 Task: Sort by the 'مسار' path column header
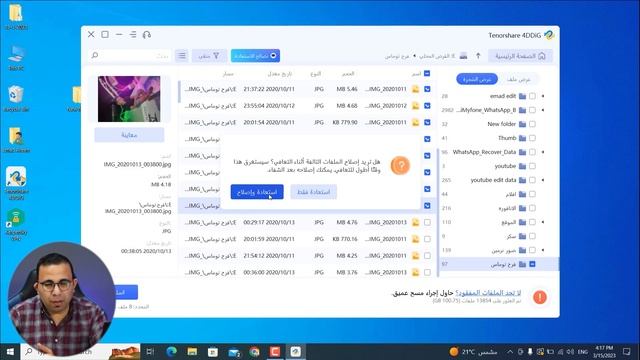pos(228,74)
